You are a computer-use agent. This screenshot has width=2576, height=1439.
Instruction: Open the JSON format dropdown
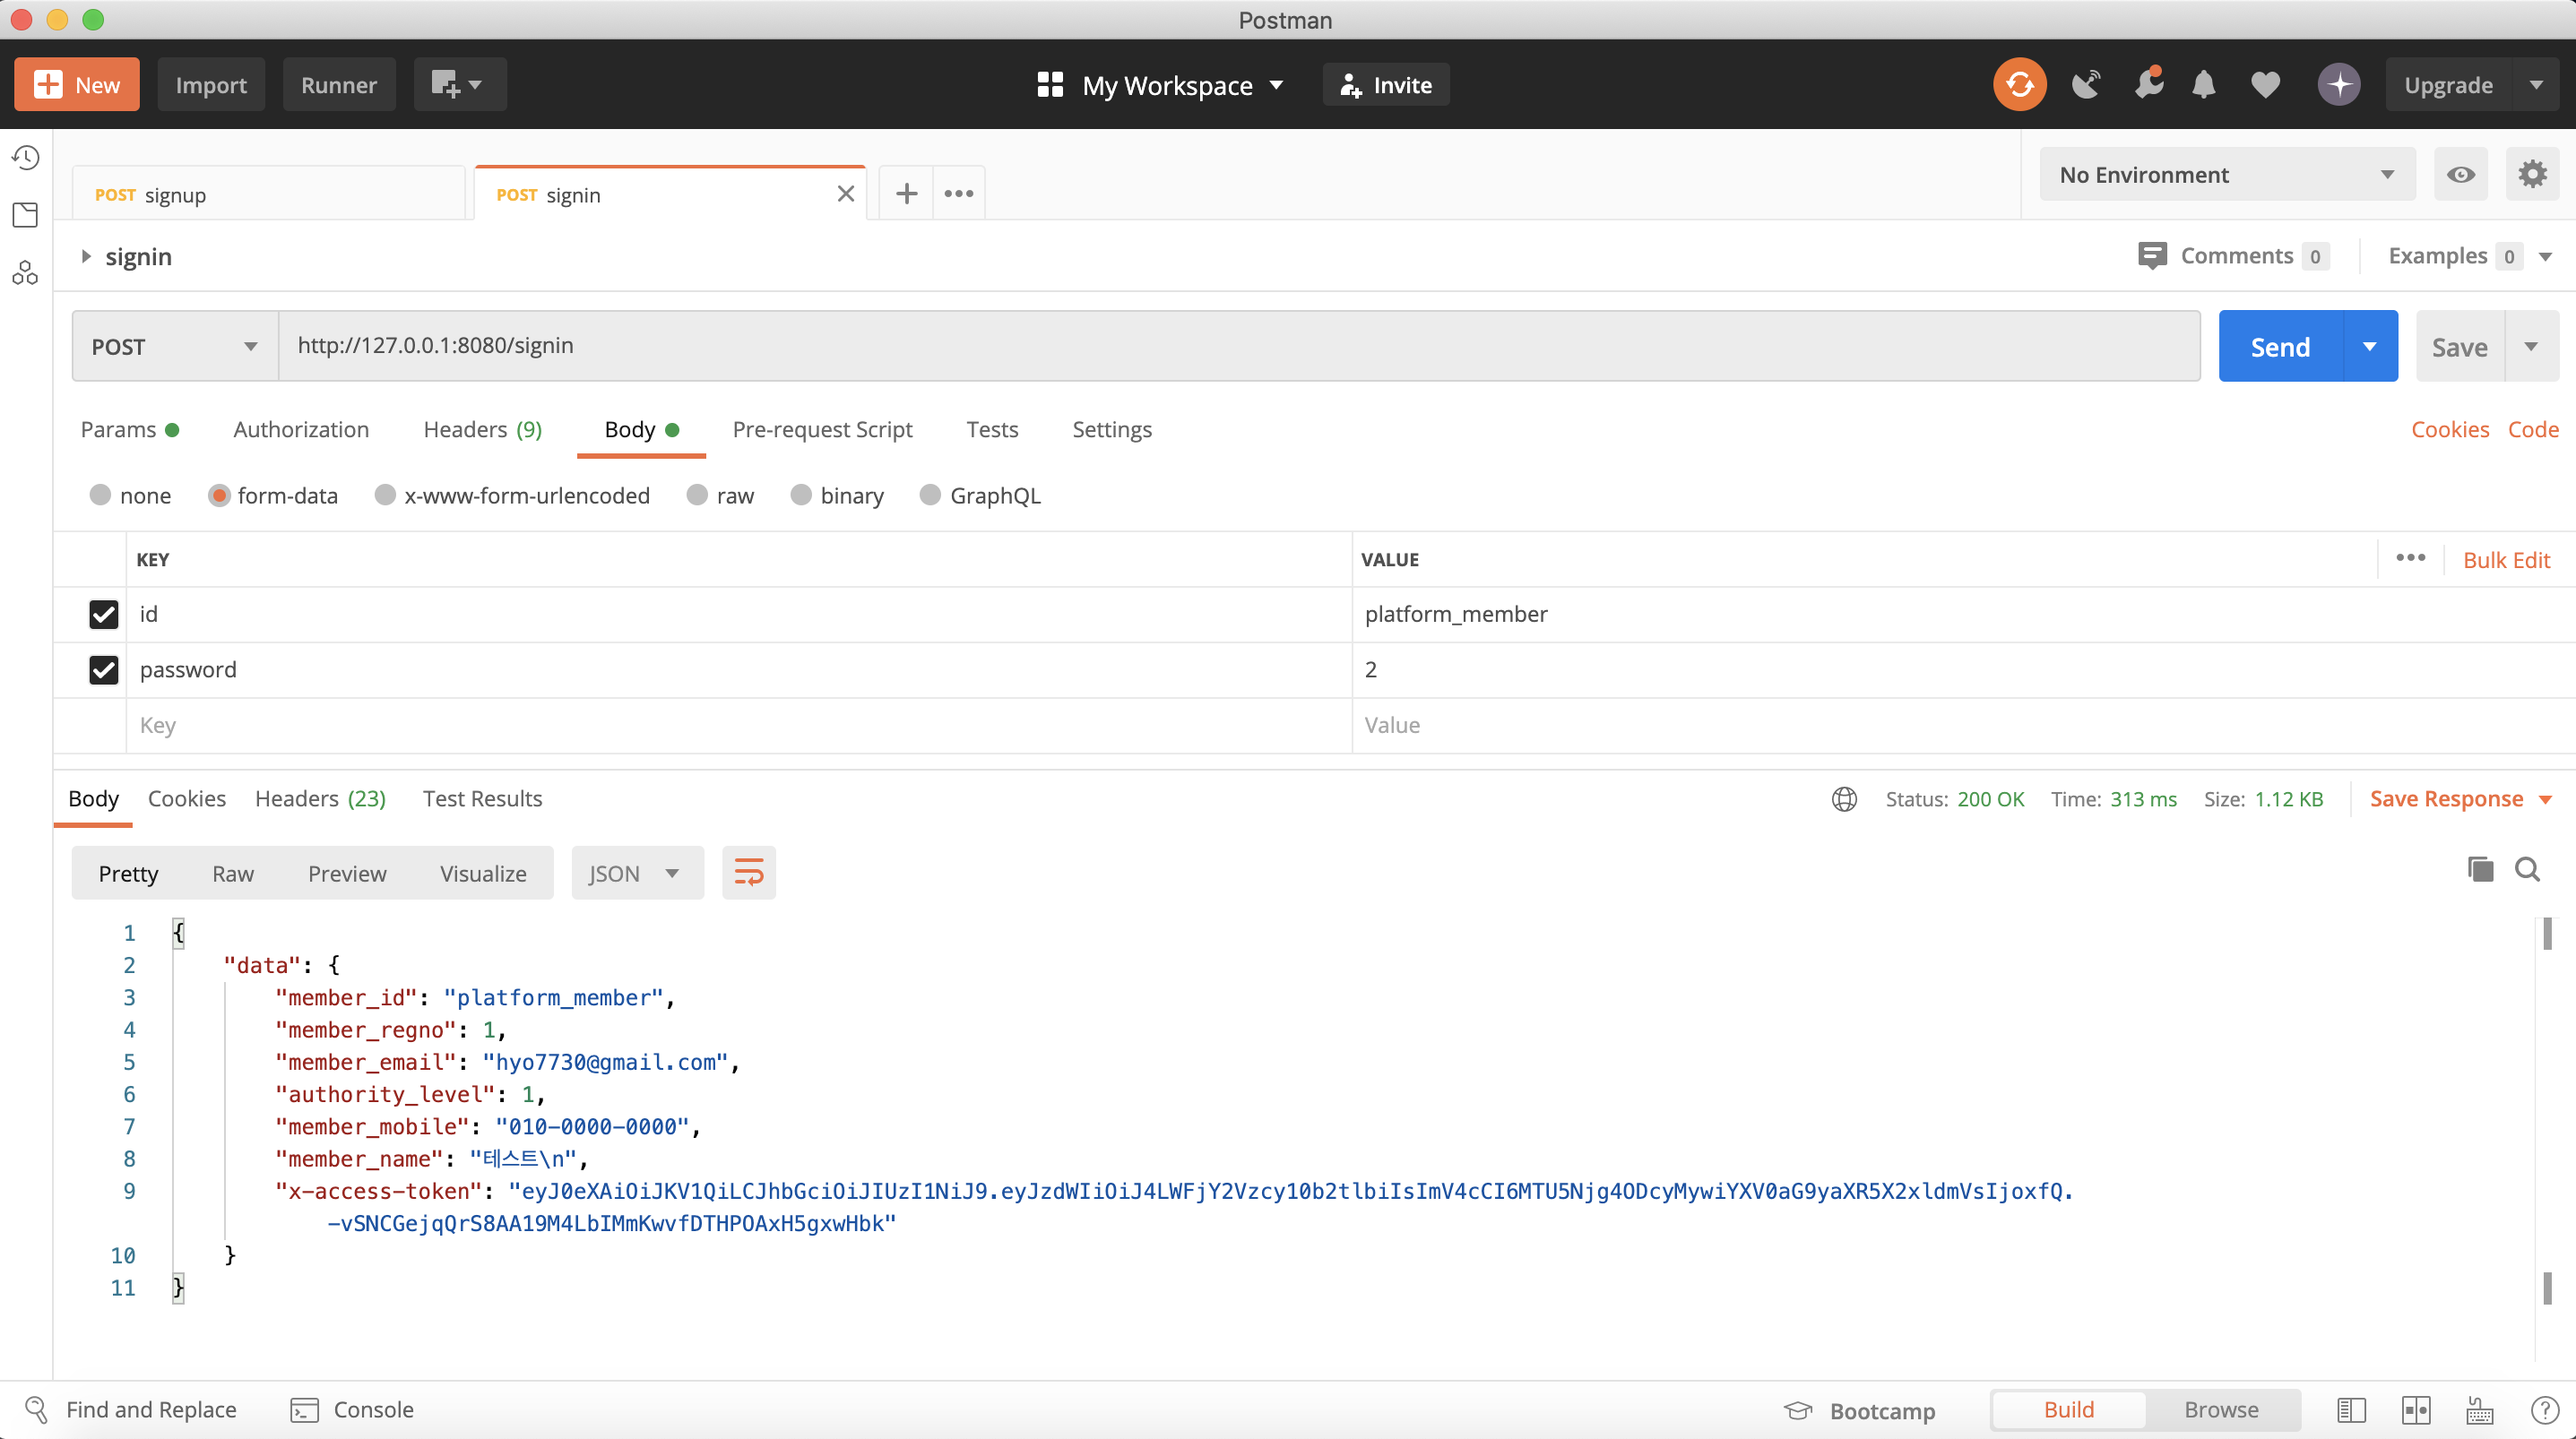point(636,873)
